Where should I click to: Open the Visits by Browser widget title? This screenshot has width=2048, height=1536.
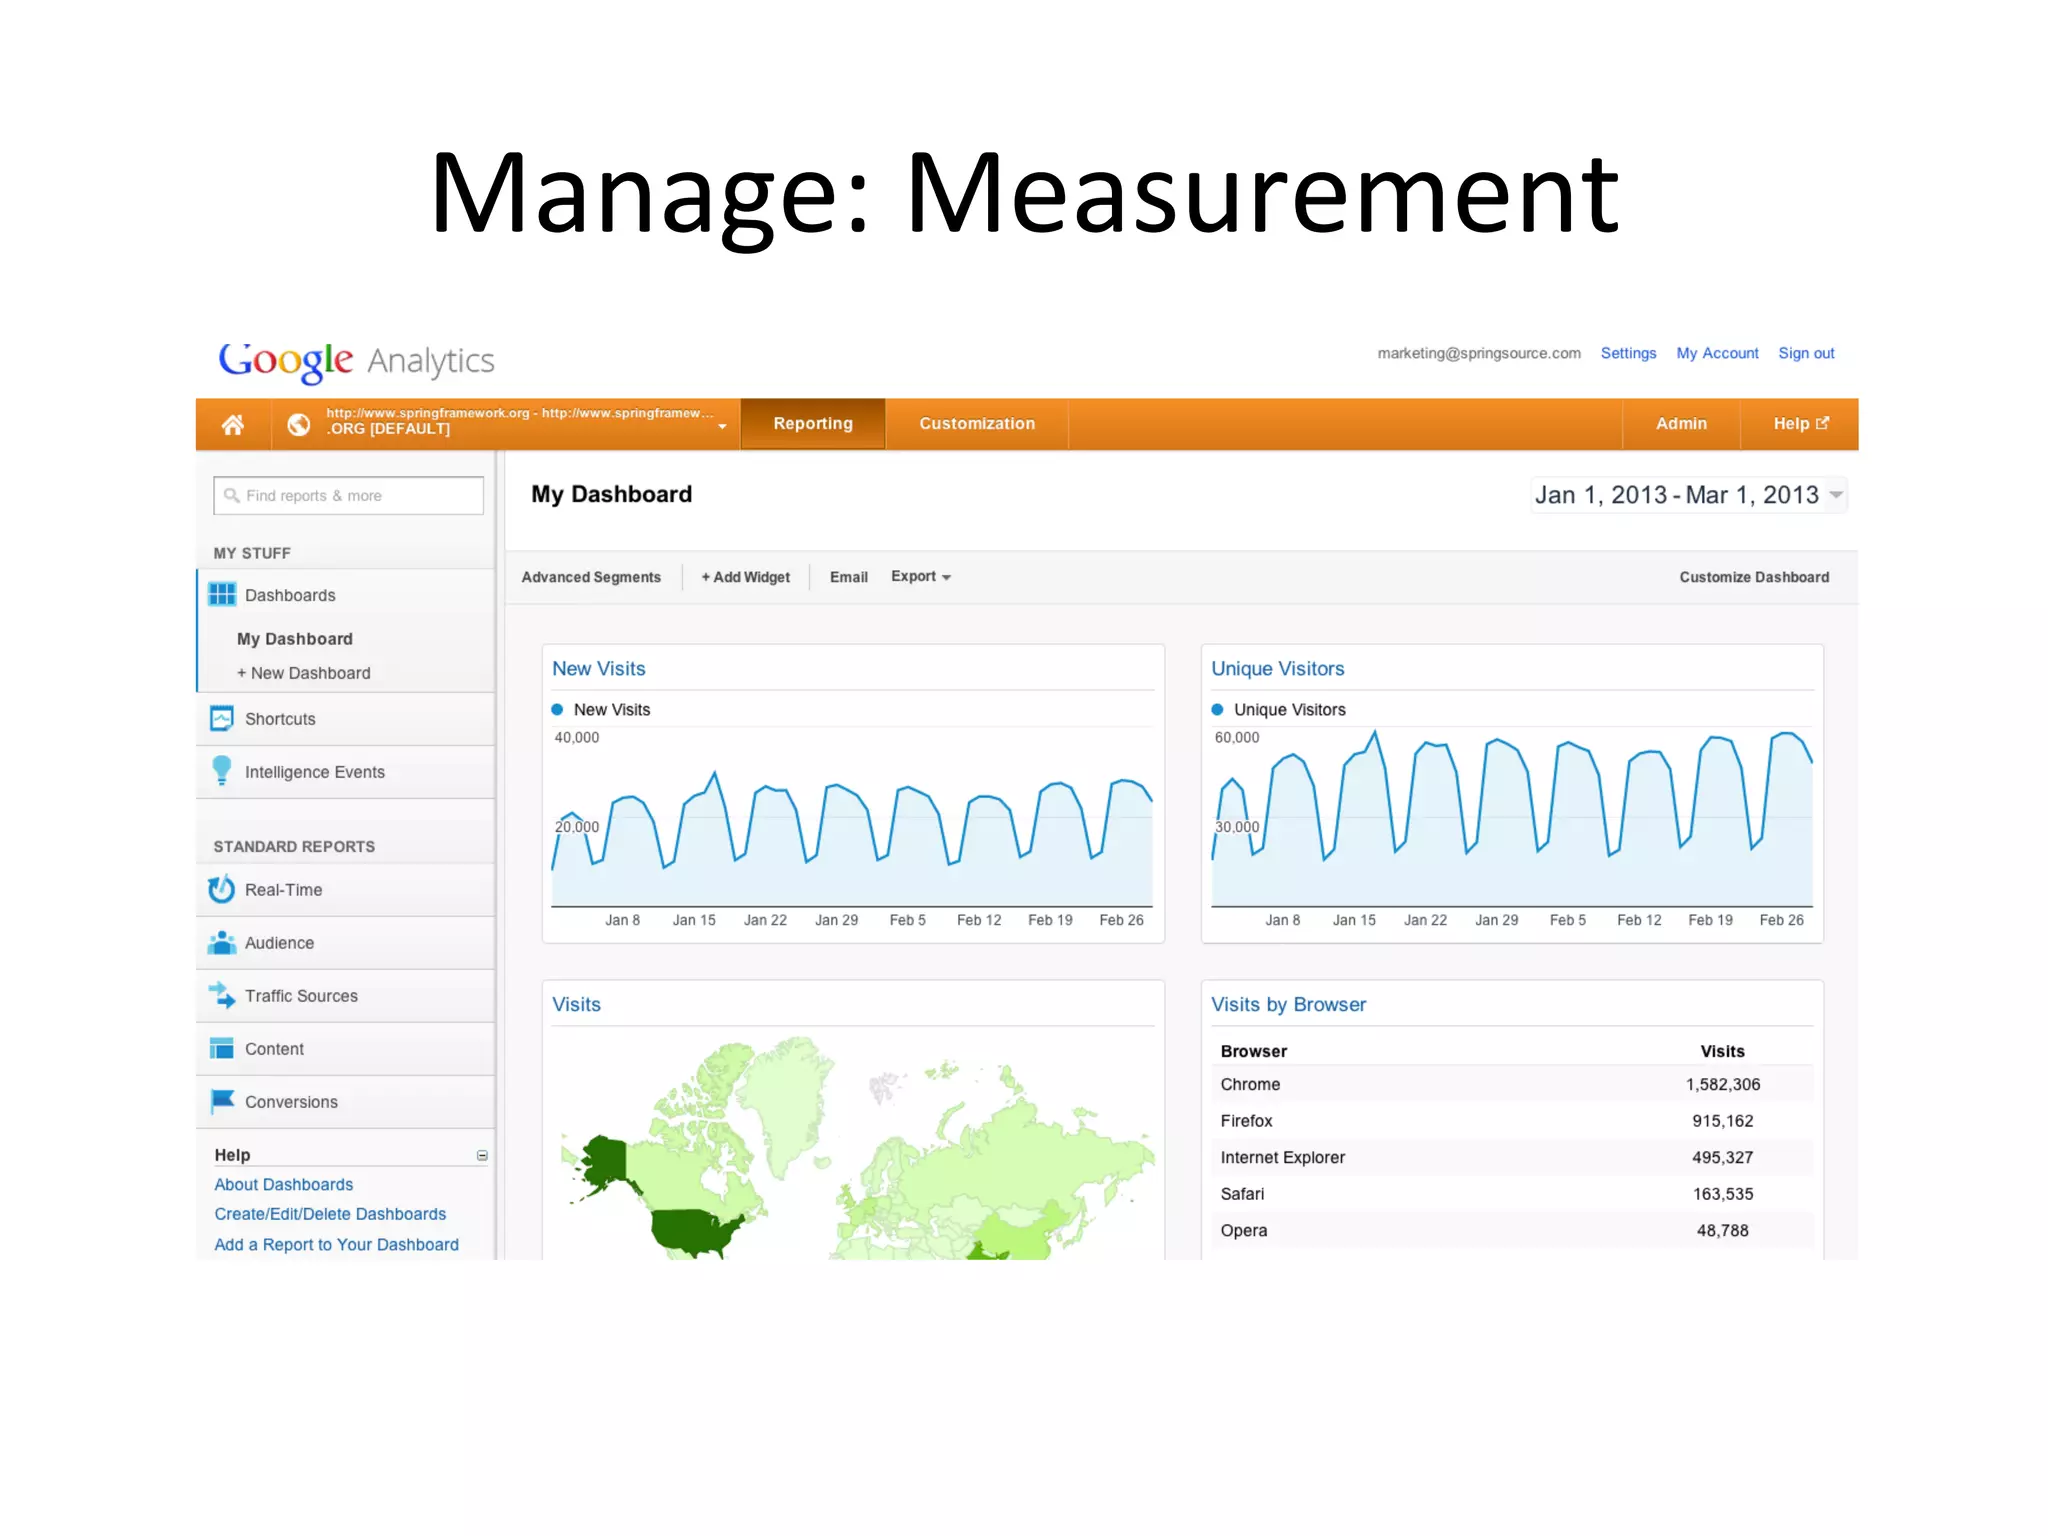[1288, 1004]
